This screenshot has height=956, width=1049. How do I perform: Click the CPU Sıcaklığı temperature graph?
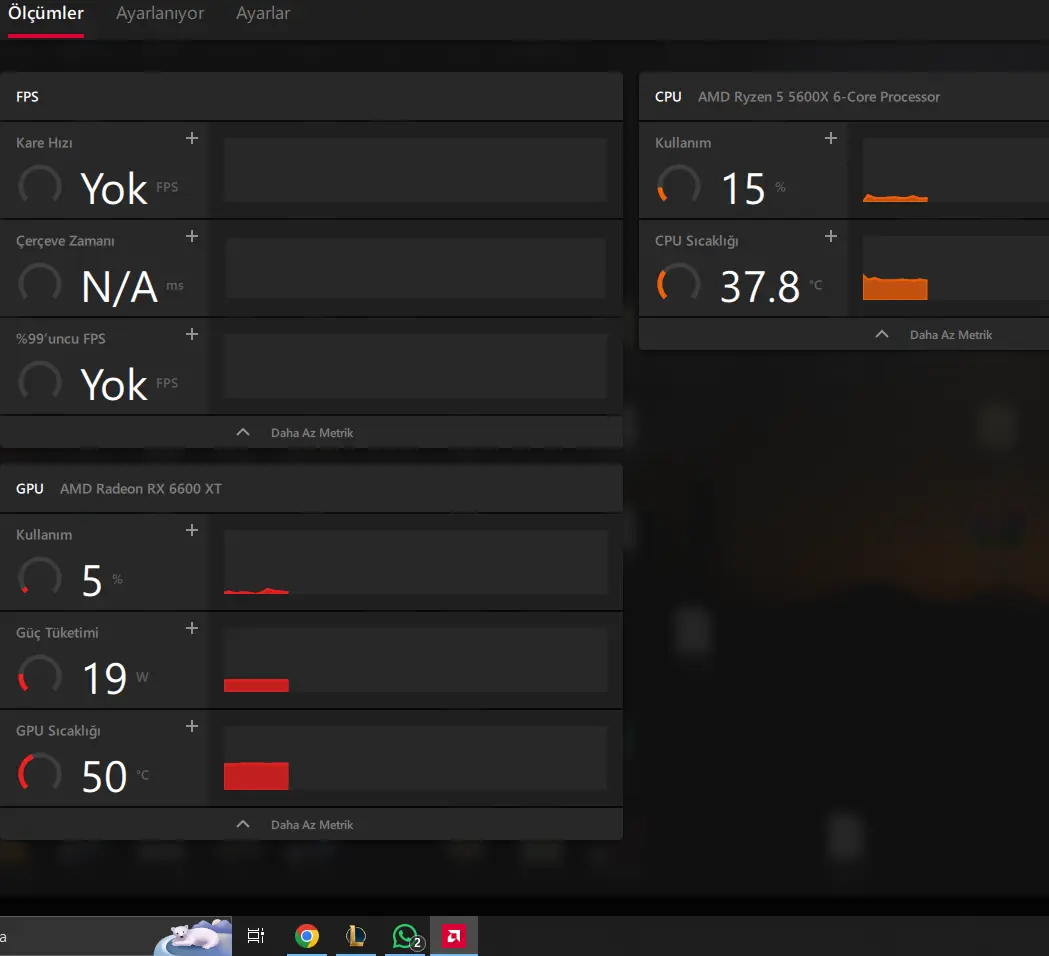click(x=955, y=268)
